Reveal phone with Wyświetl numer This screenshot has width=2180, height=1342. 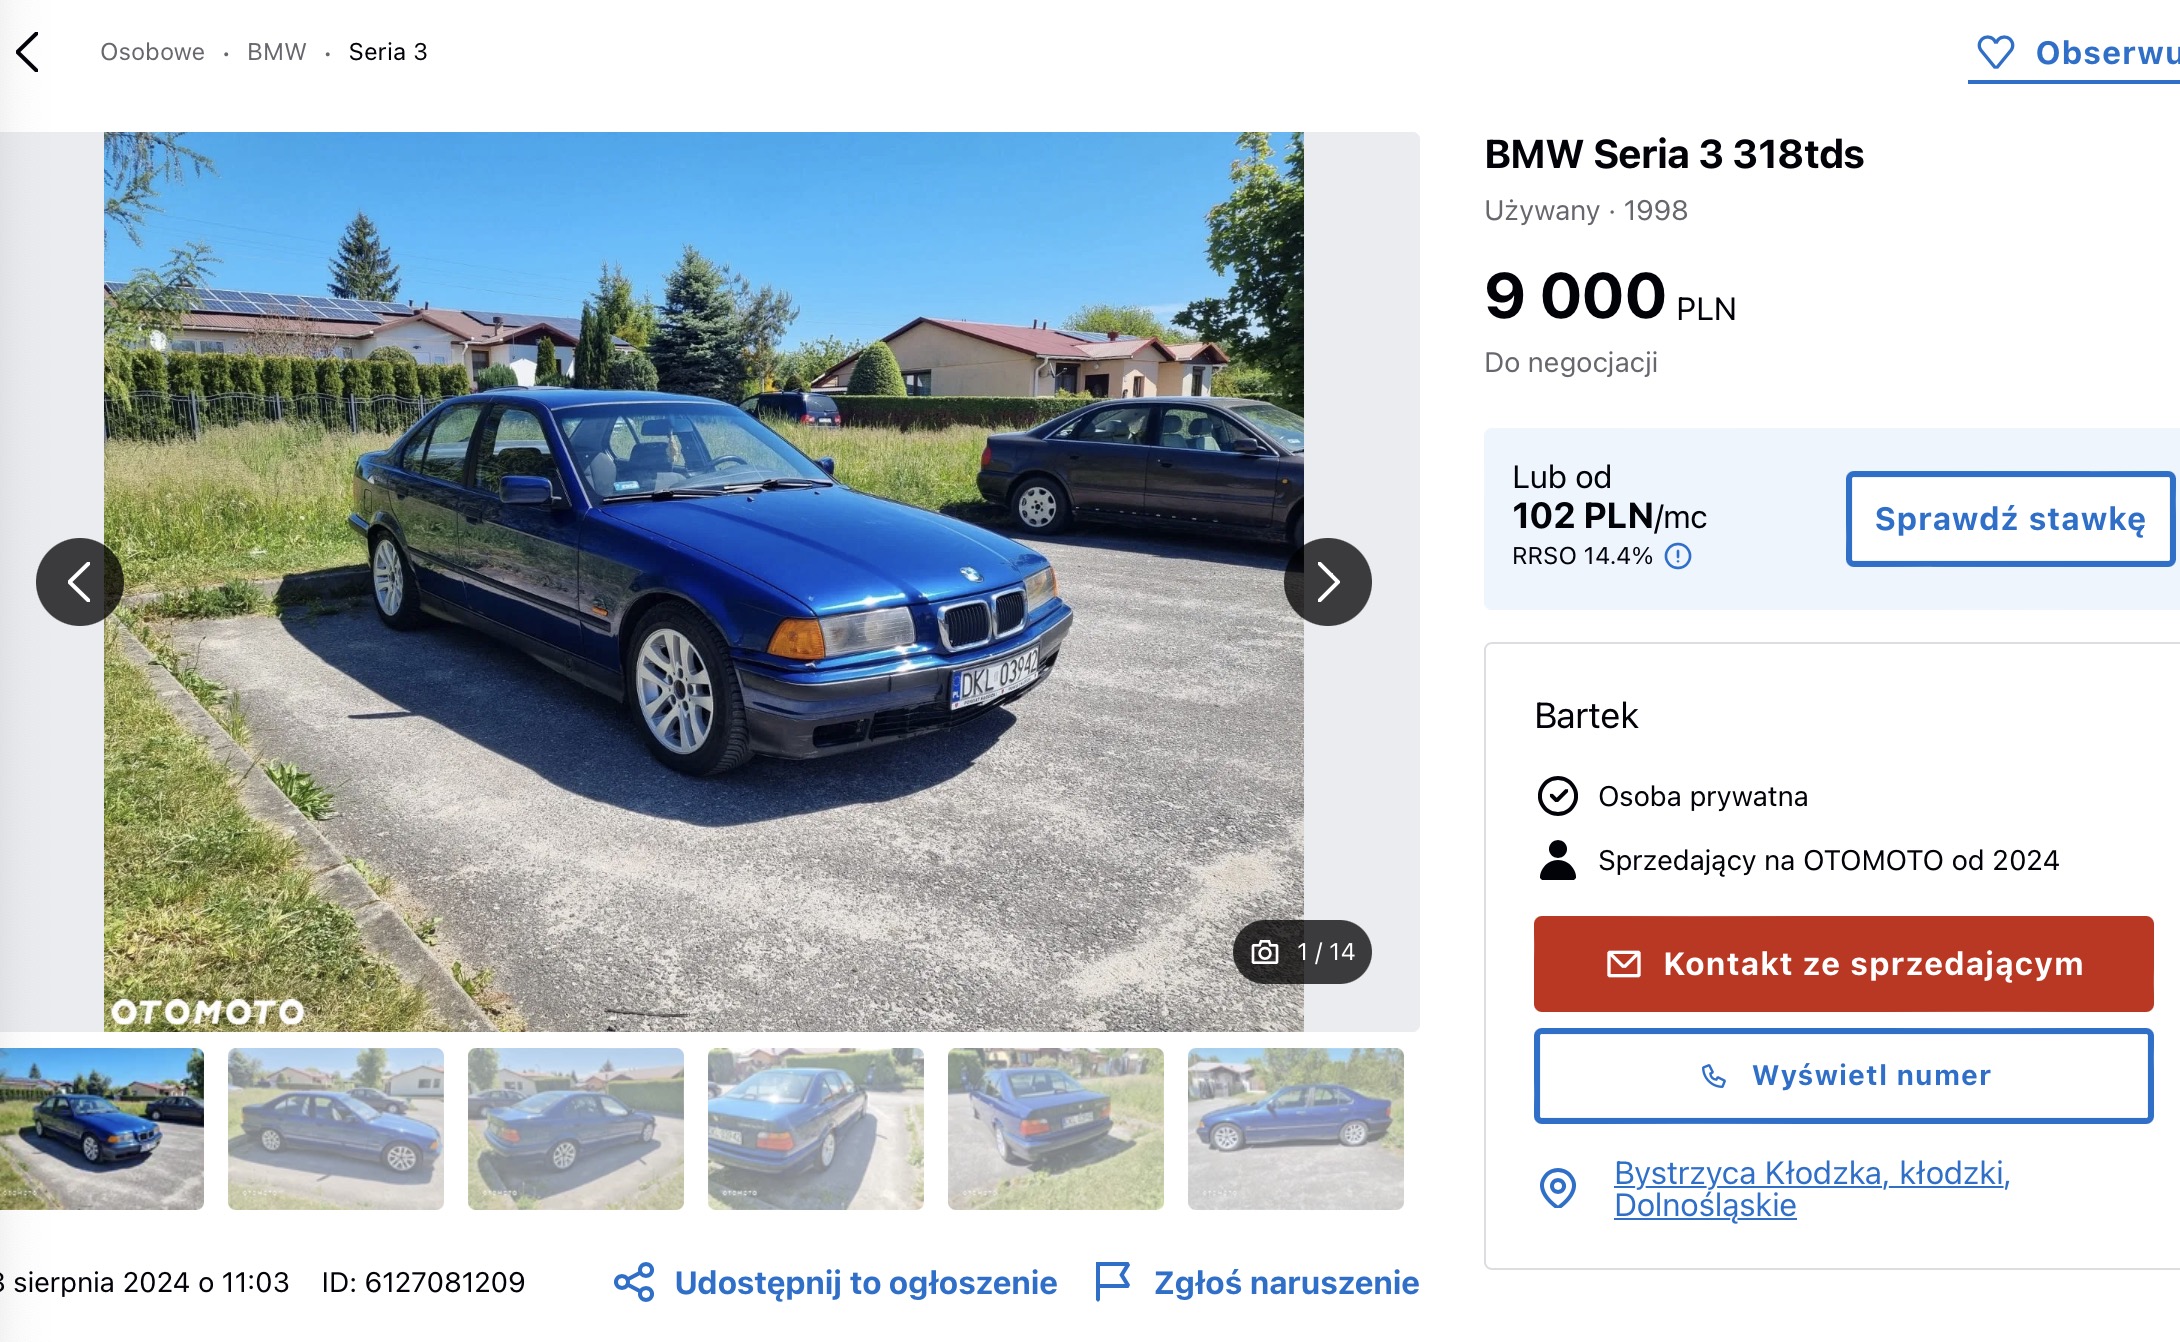[1844, 1076]
